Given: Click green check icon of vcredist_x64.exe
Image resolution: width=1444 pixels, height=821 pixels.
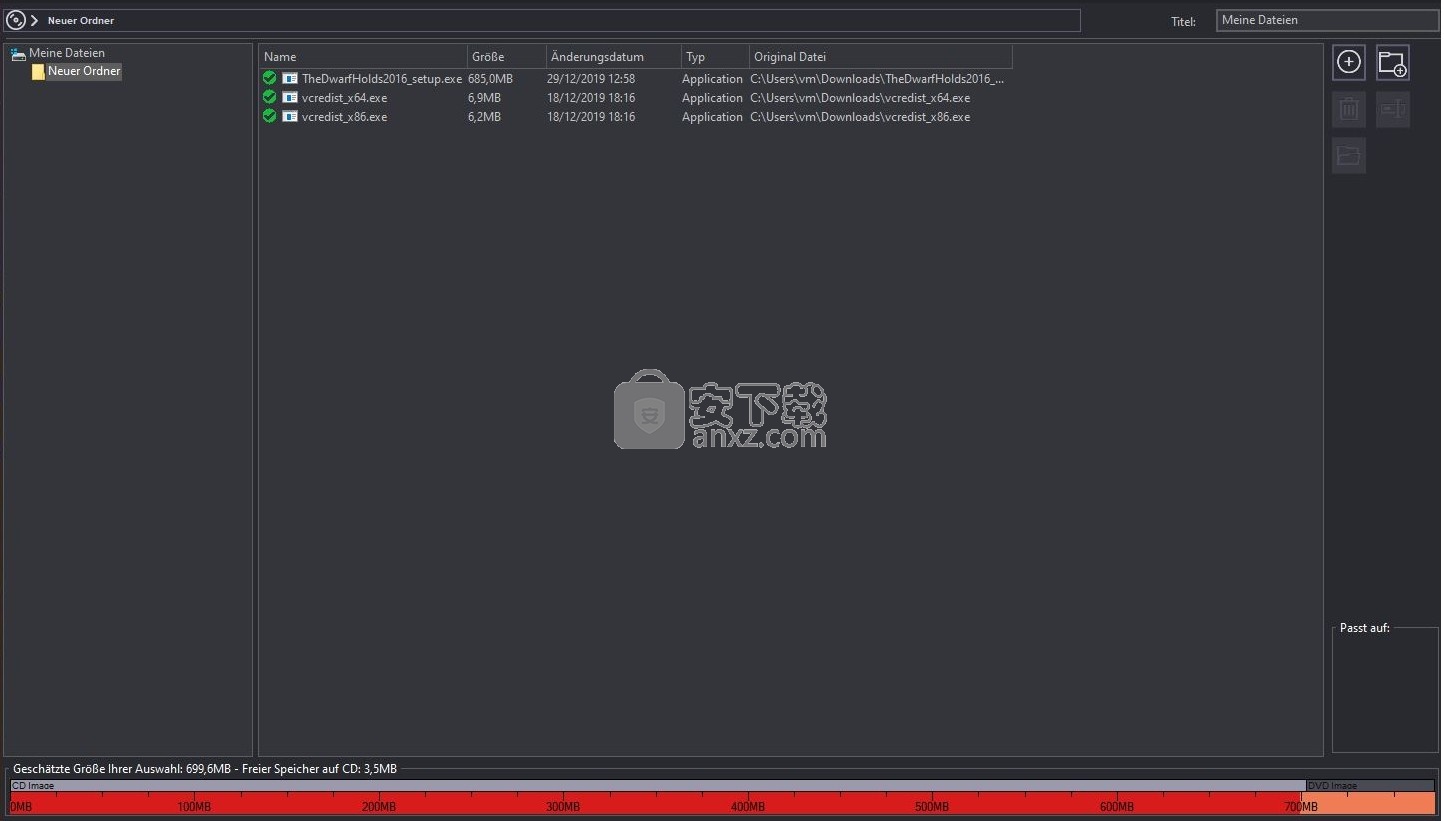Looking at the screenshot, I should tap(269, 97).
